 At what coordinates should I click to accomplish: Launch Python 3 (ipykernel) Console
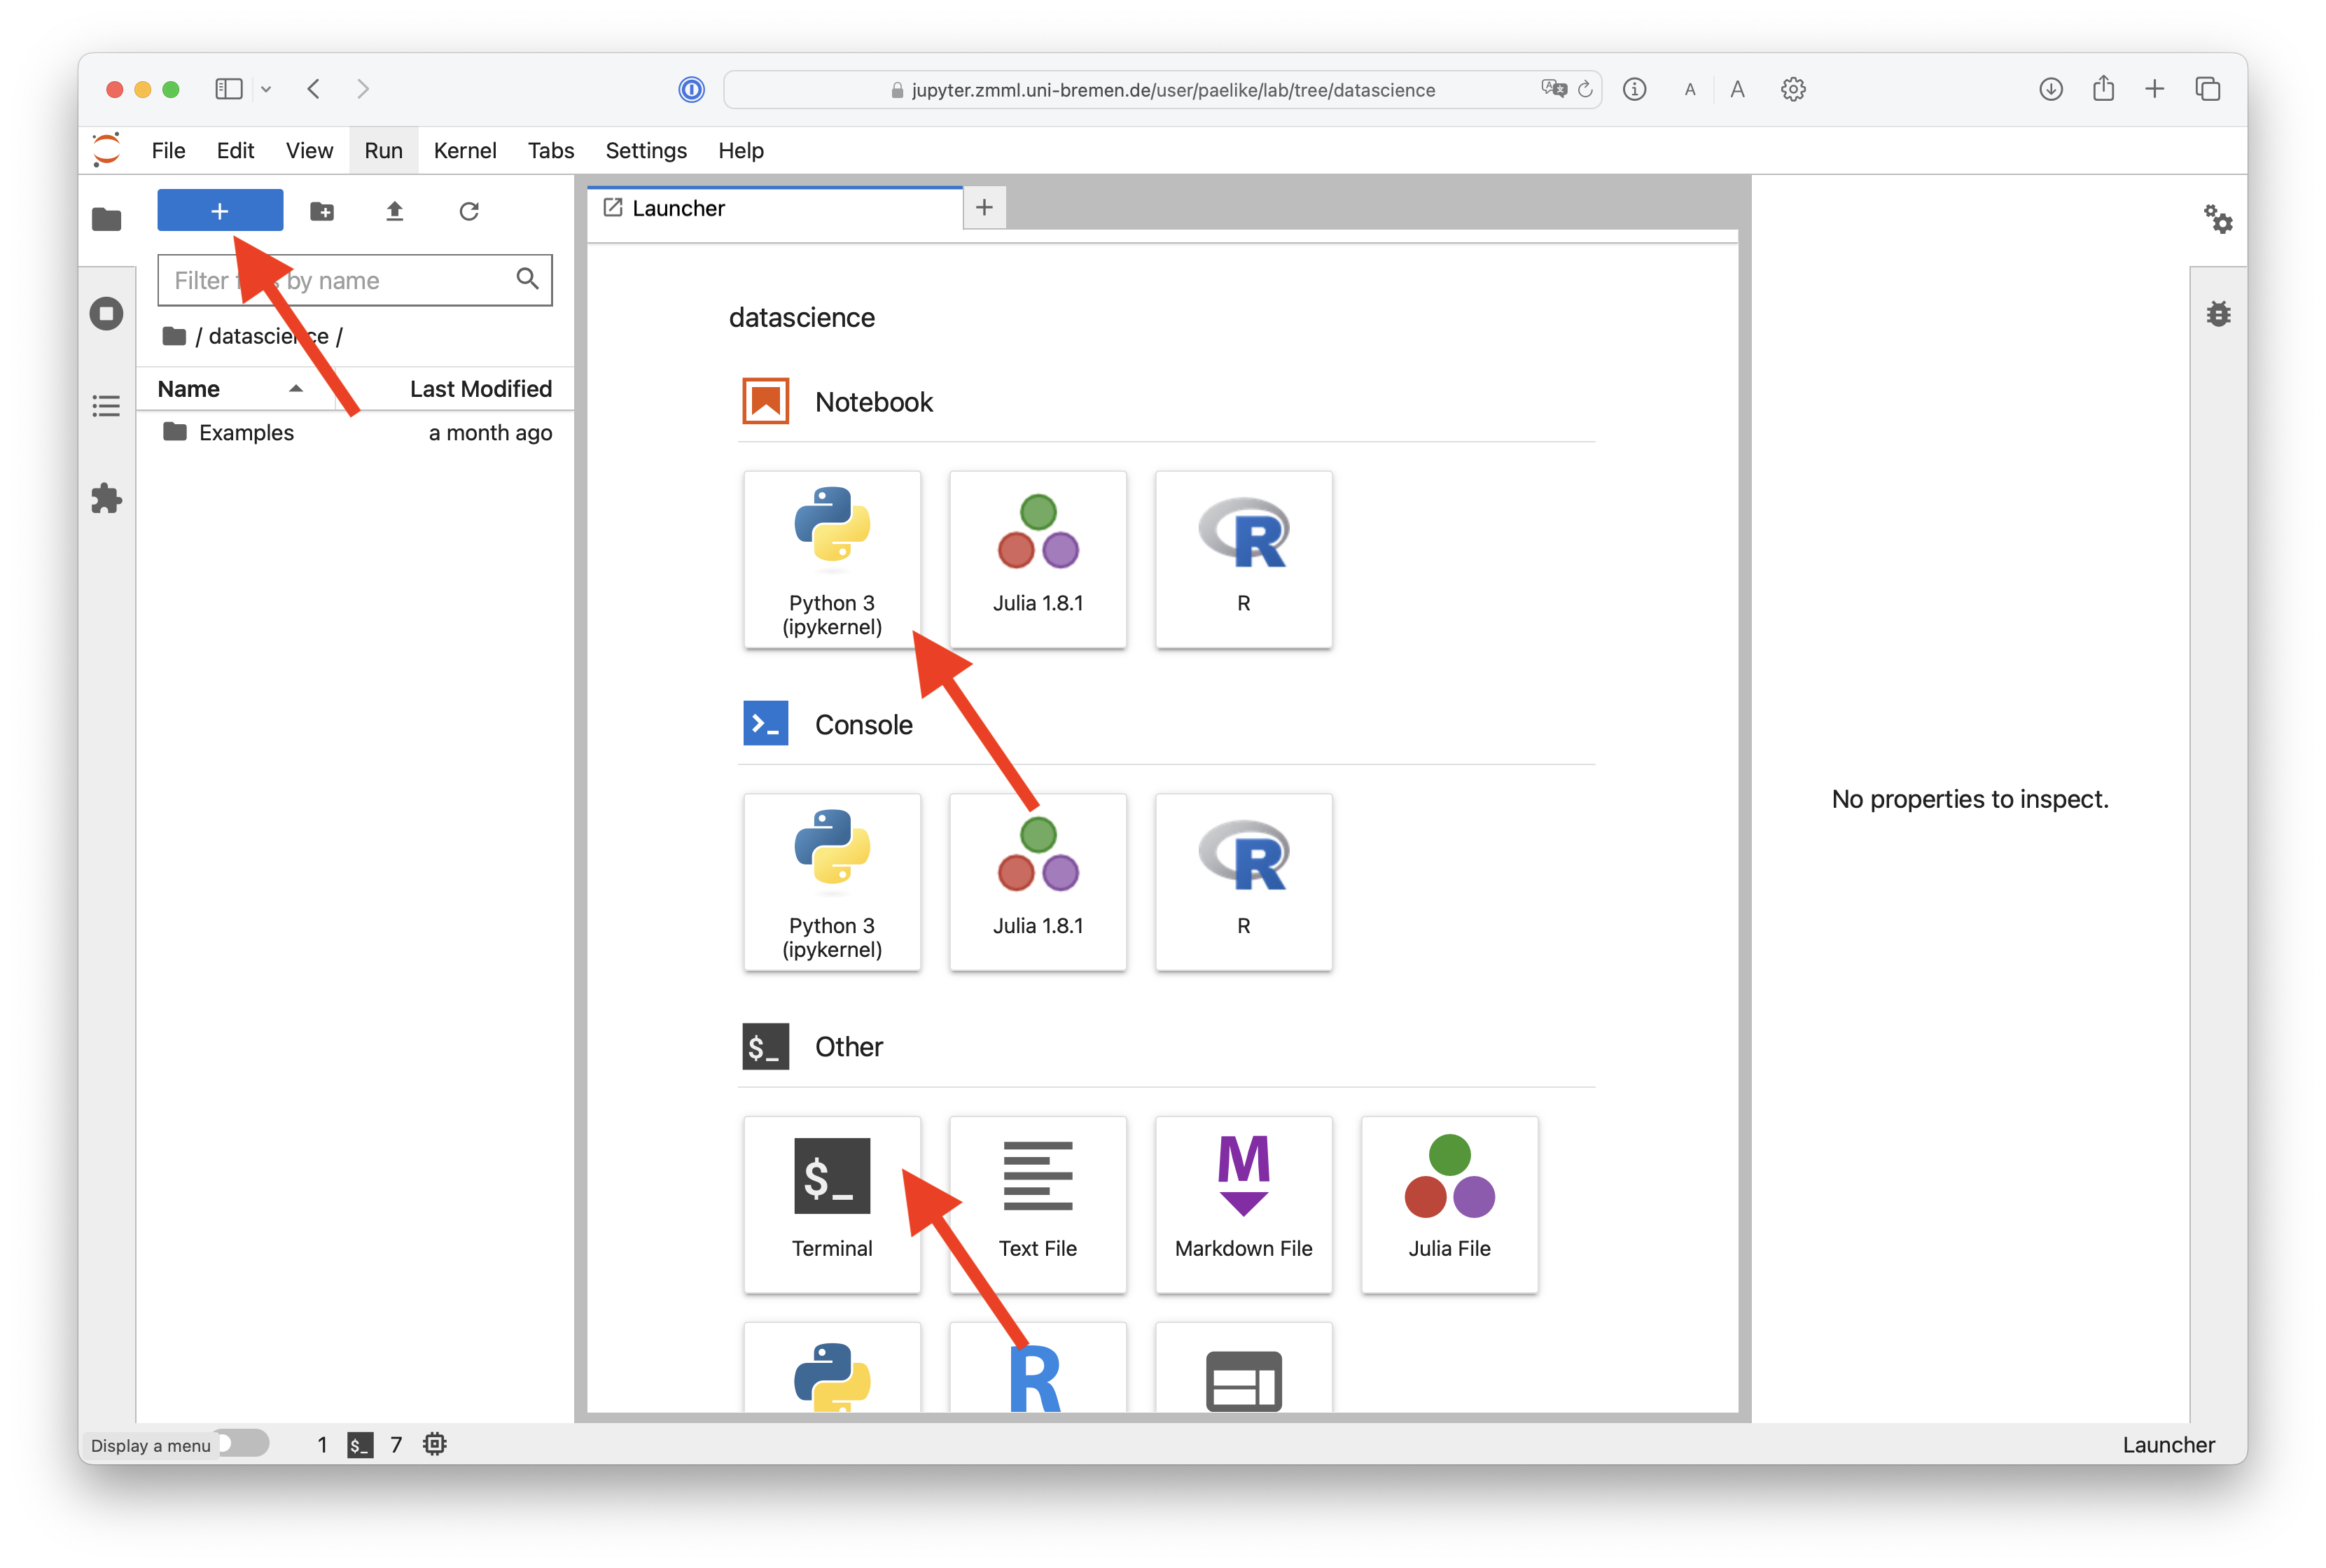click(x=832, y=882)
